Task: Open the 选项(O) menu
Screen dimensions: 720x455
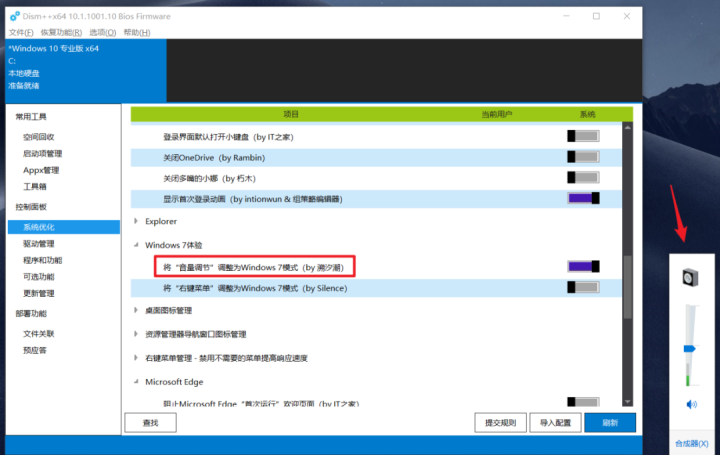Action: point(102,32)
